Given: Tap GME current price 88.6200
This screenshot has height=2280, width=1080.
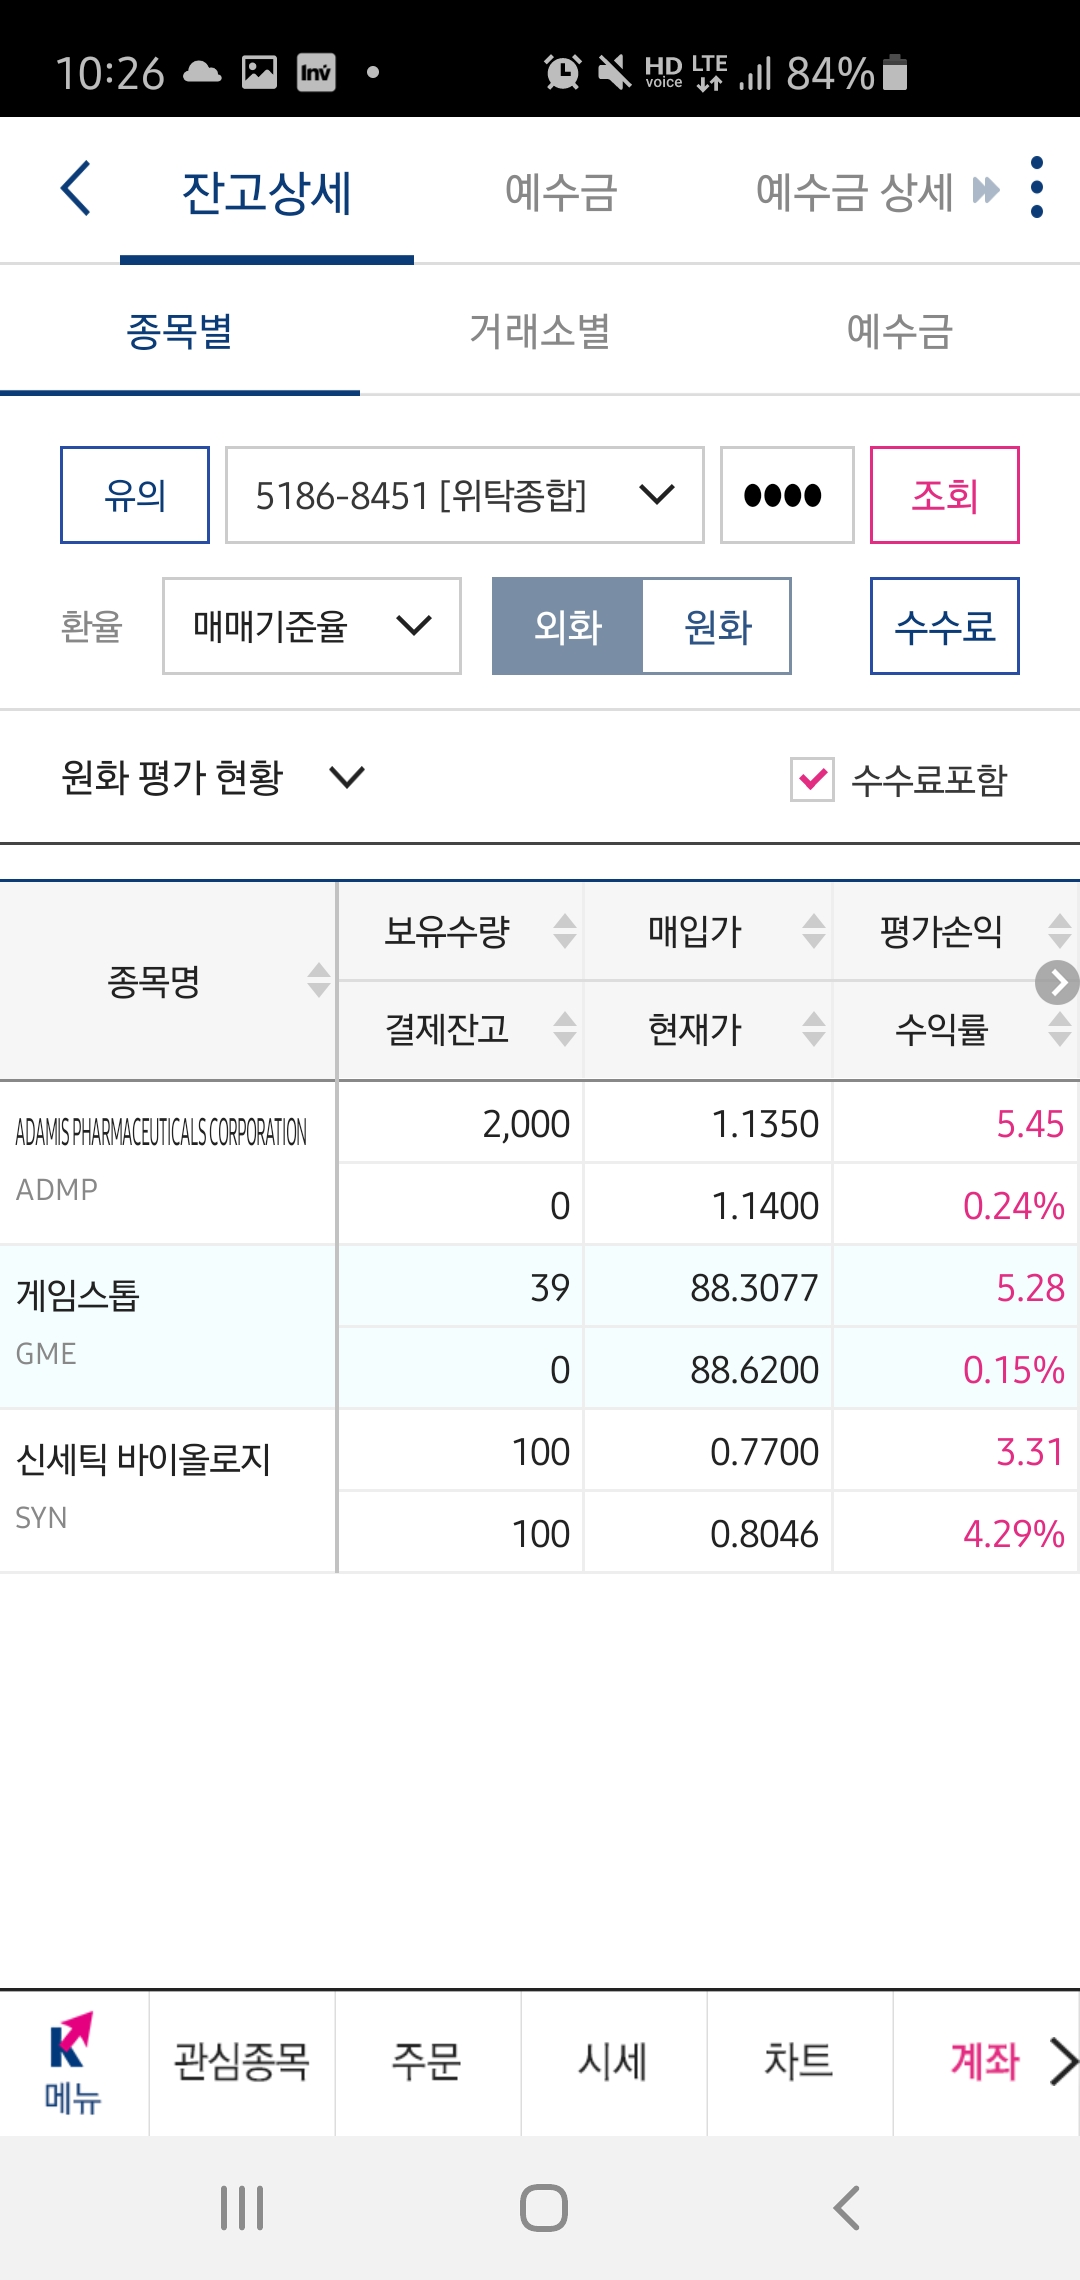Looking at the screenshot, I should coord(755,1370).
